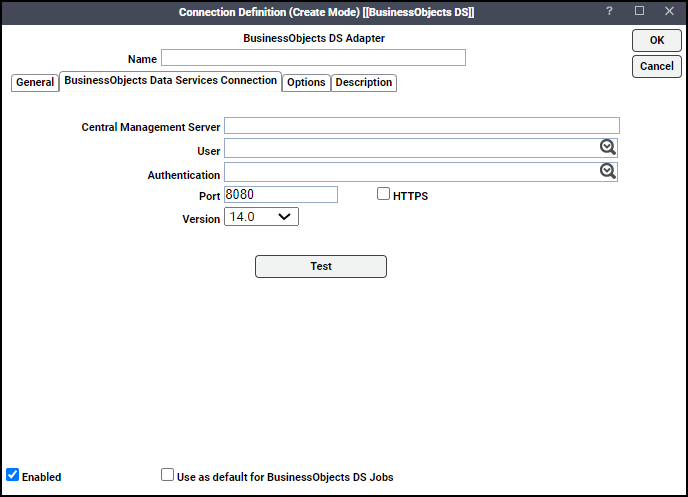Focus the Name input field

[x=313, y=57]
